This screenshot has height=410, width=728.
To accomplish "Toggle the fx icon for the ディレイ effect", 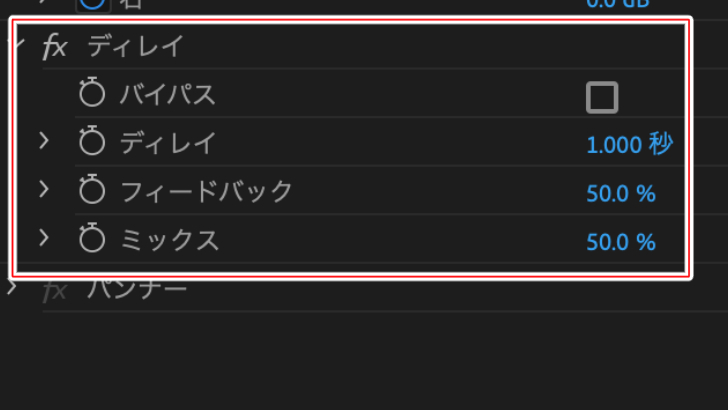I will point(55,47).
